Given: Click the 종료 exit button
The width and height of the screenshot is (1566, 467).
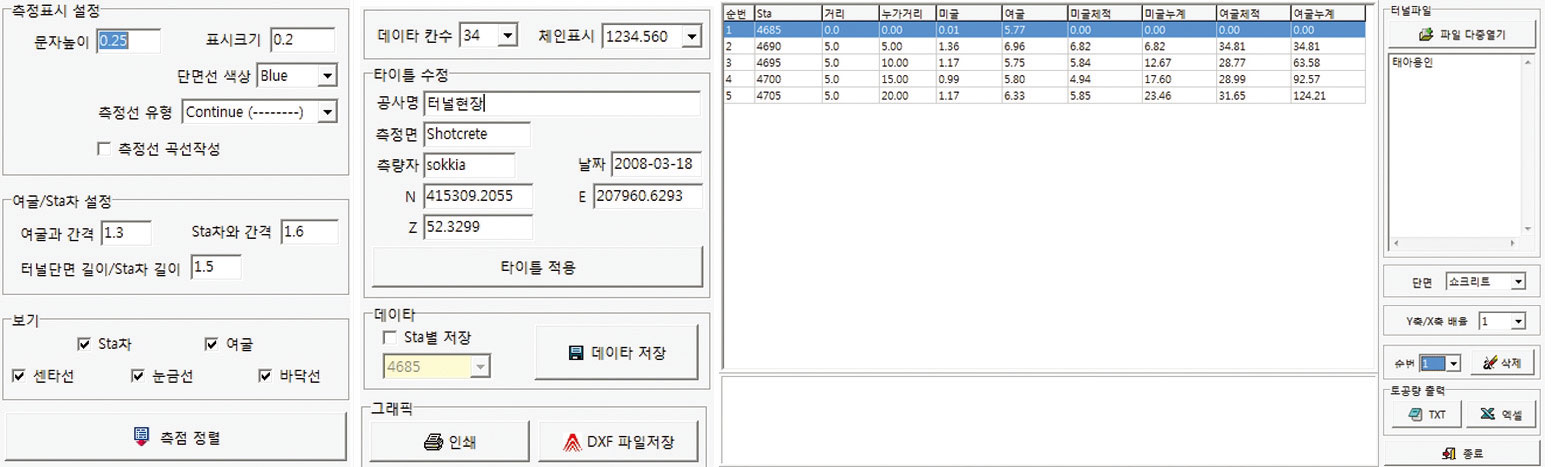Looking at the screenshot, I should (1461, 453).
